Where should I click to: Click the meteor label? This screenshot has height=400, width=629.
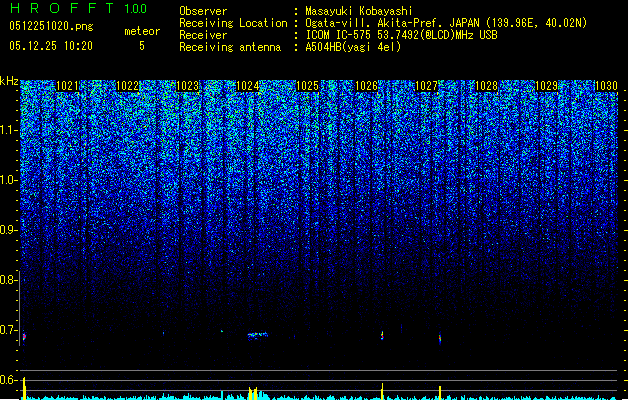click(x=142, y=31)
